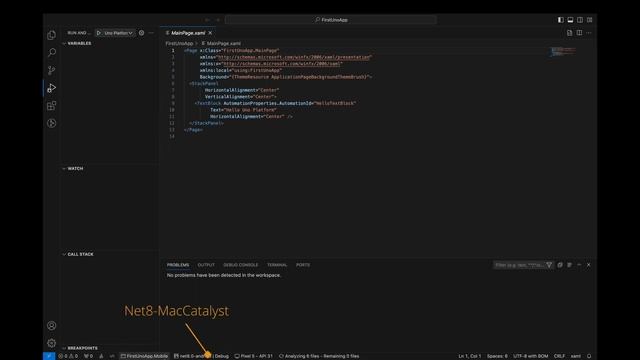
Task: Open editor more actions ellipsis
Action: (x=589, y=33)
